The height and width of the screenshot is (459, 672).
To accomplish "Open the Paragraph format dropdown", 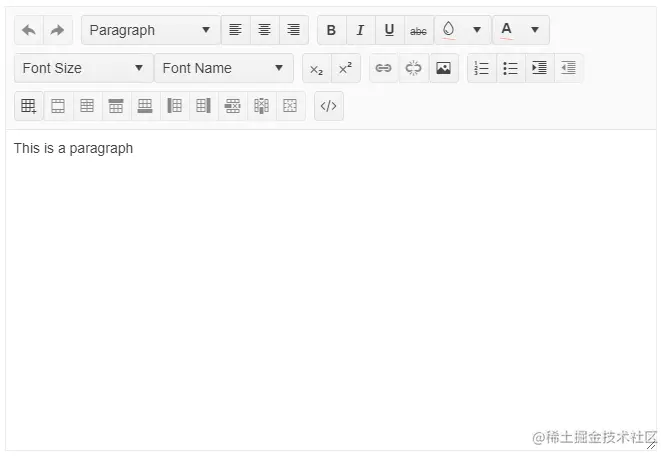I will [151, 30].
